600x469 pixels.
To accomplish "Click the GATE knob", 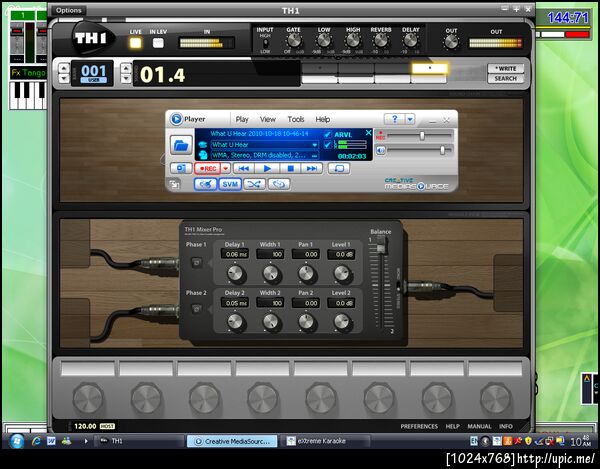I will [x=293, y=40].
